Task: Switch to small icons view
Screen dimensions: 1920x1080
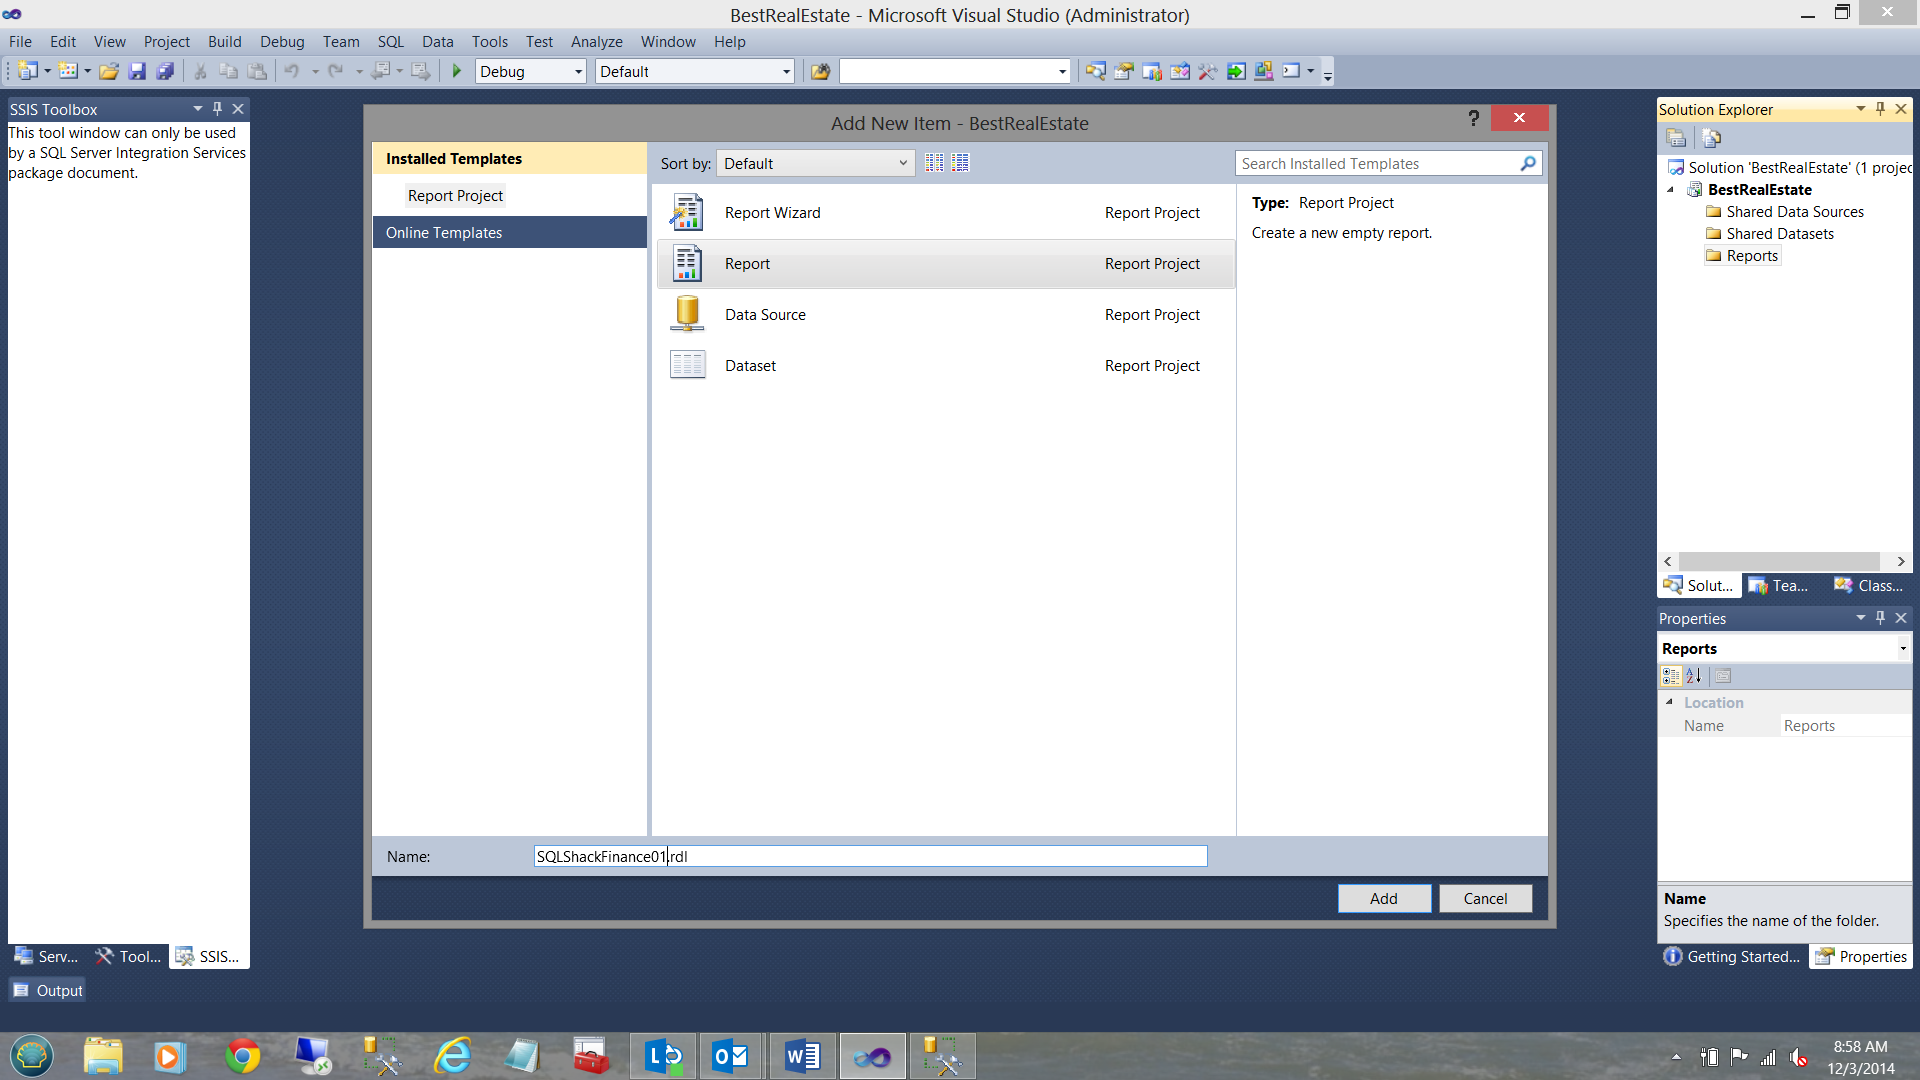Action: pos(934,163)
